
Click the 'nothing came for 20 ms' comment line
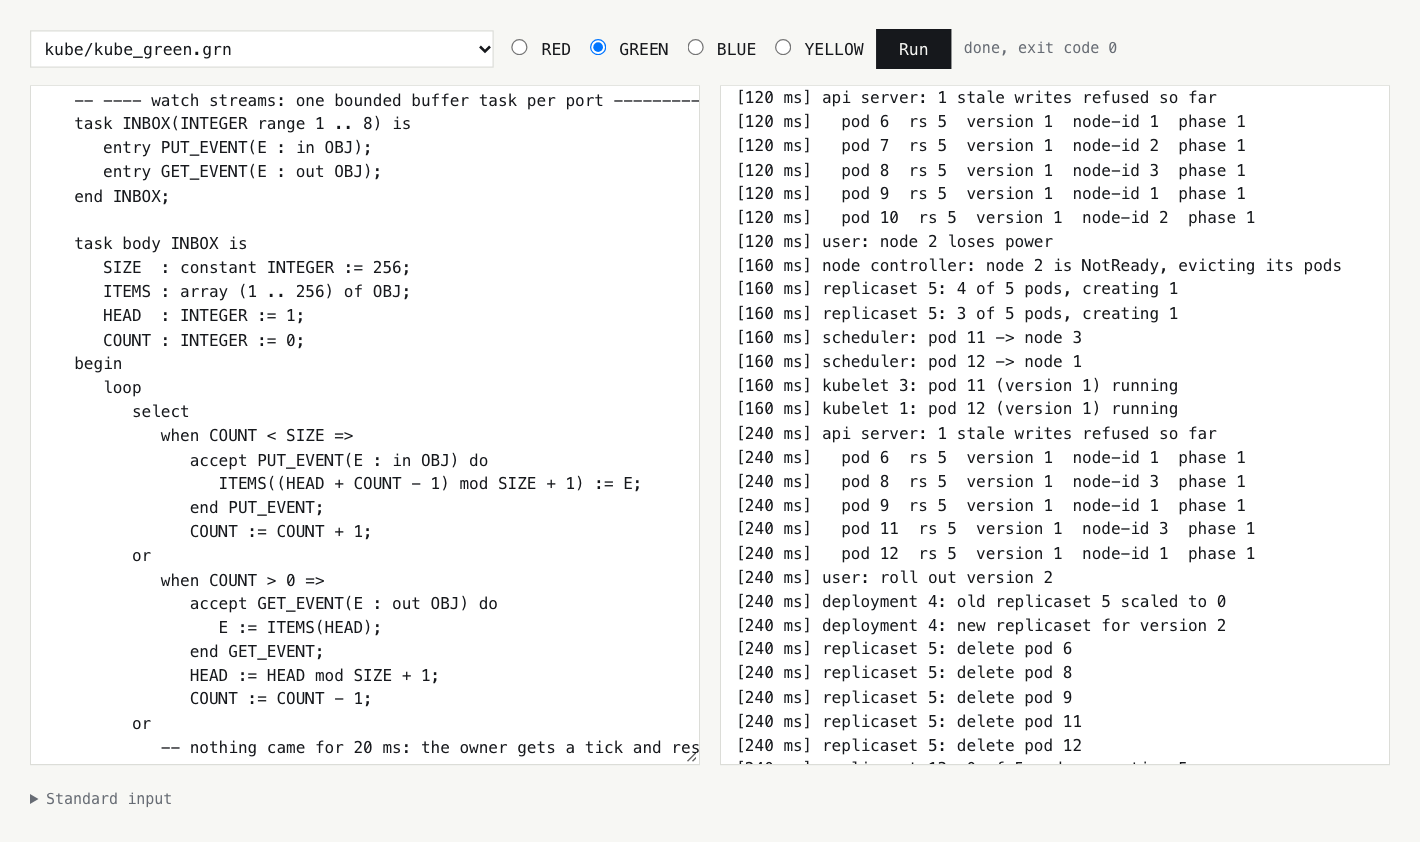[x=430, y=748]
